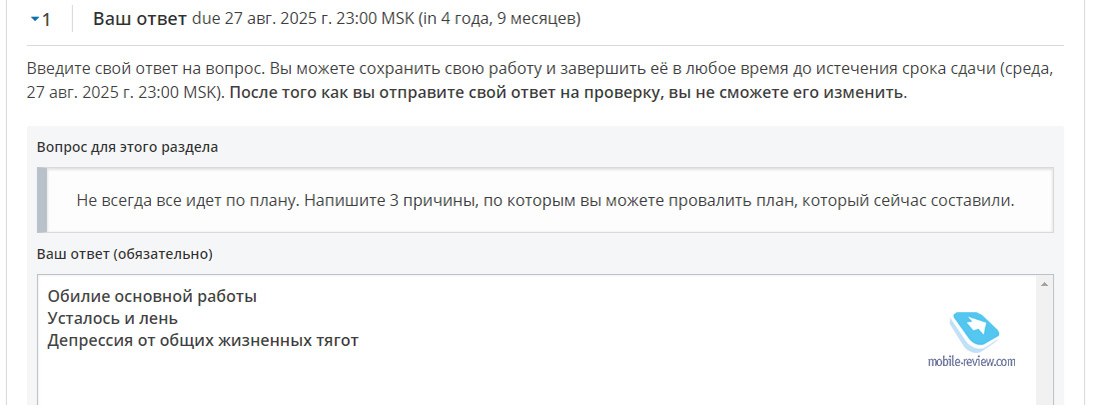1100x405 pixels.
Task: Click the step number 1 label
Action: (46, 20)
